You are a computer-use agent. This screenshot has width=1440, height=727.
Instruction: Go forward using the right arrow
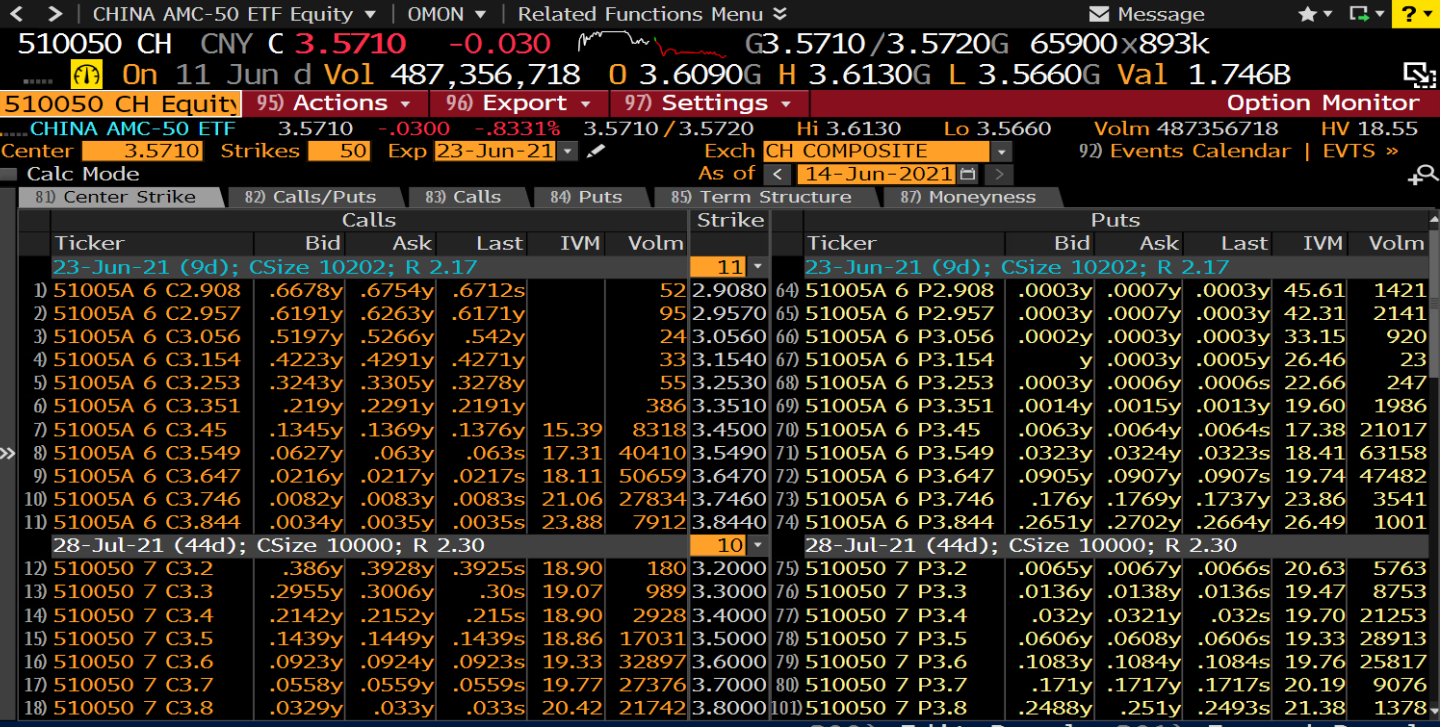[54, 14]
